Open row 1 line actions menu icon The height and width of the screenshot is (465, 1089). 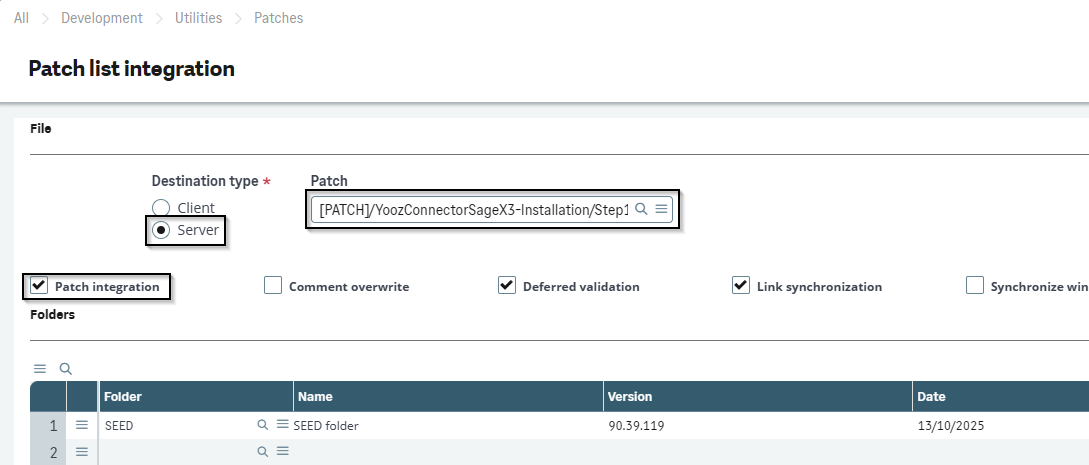82,425
